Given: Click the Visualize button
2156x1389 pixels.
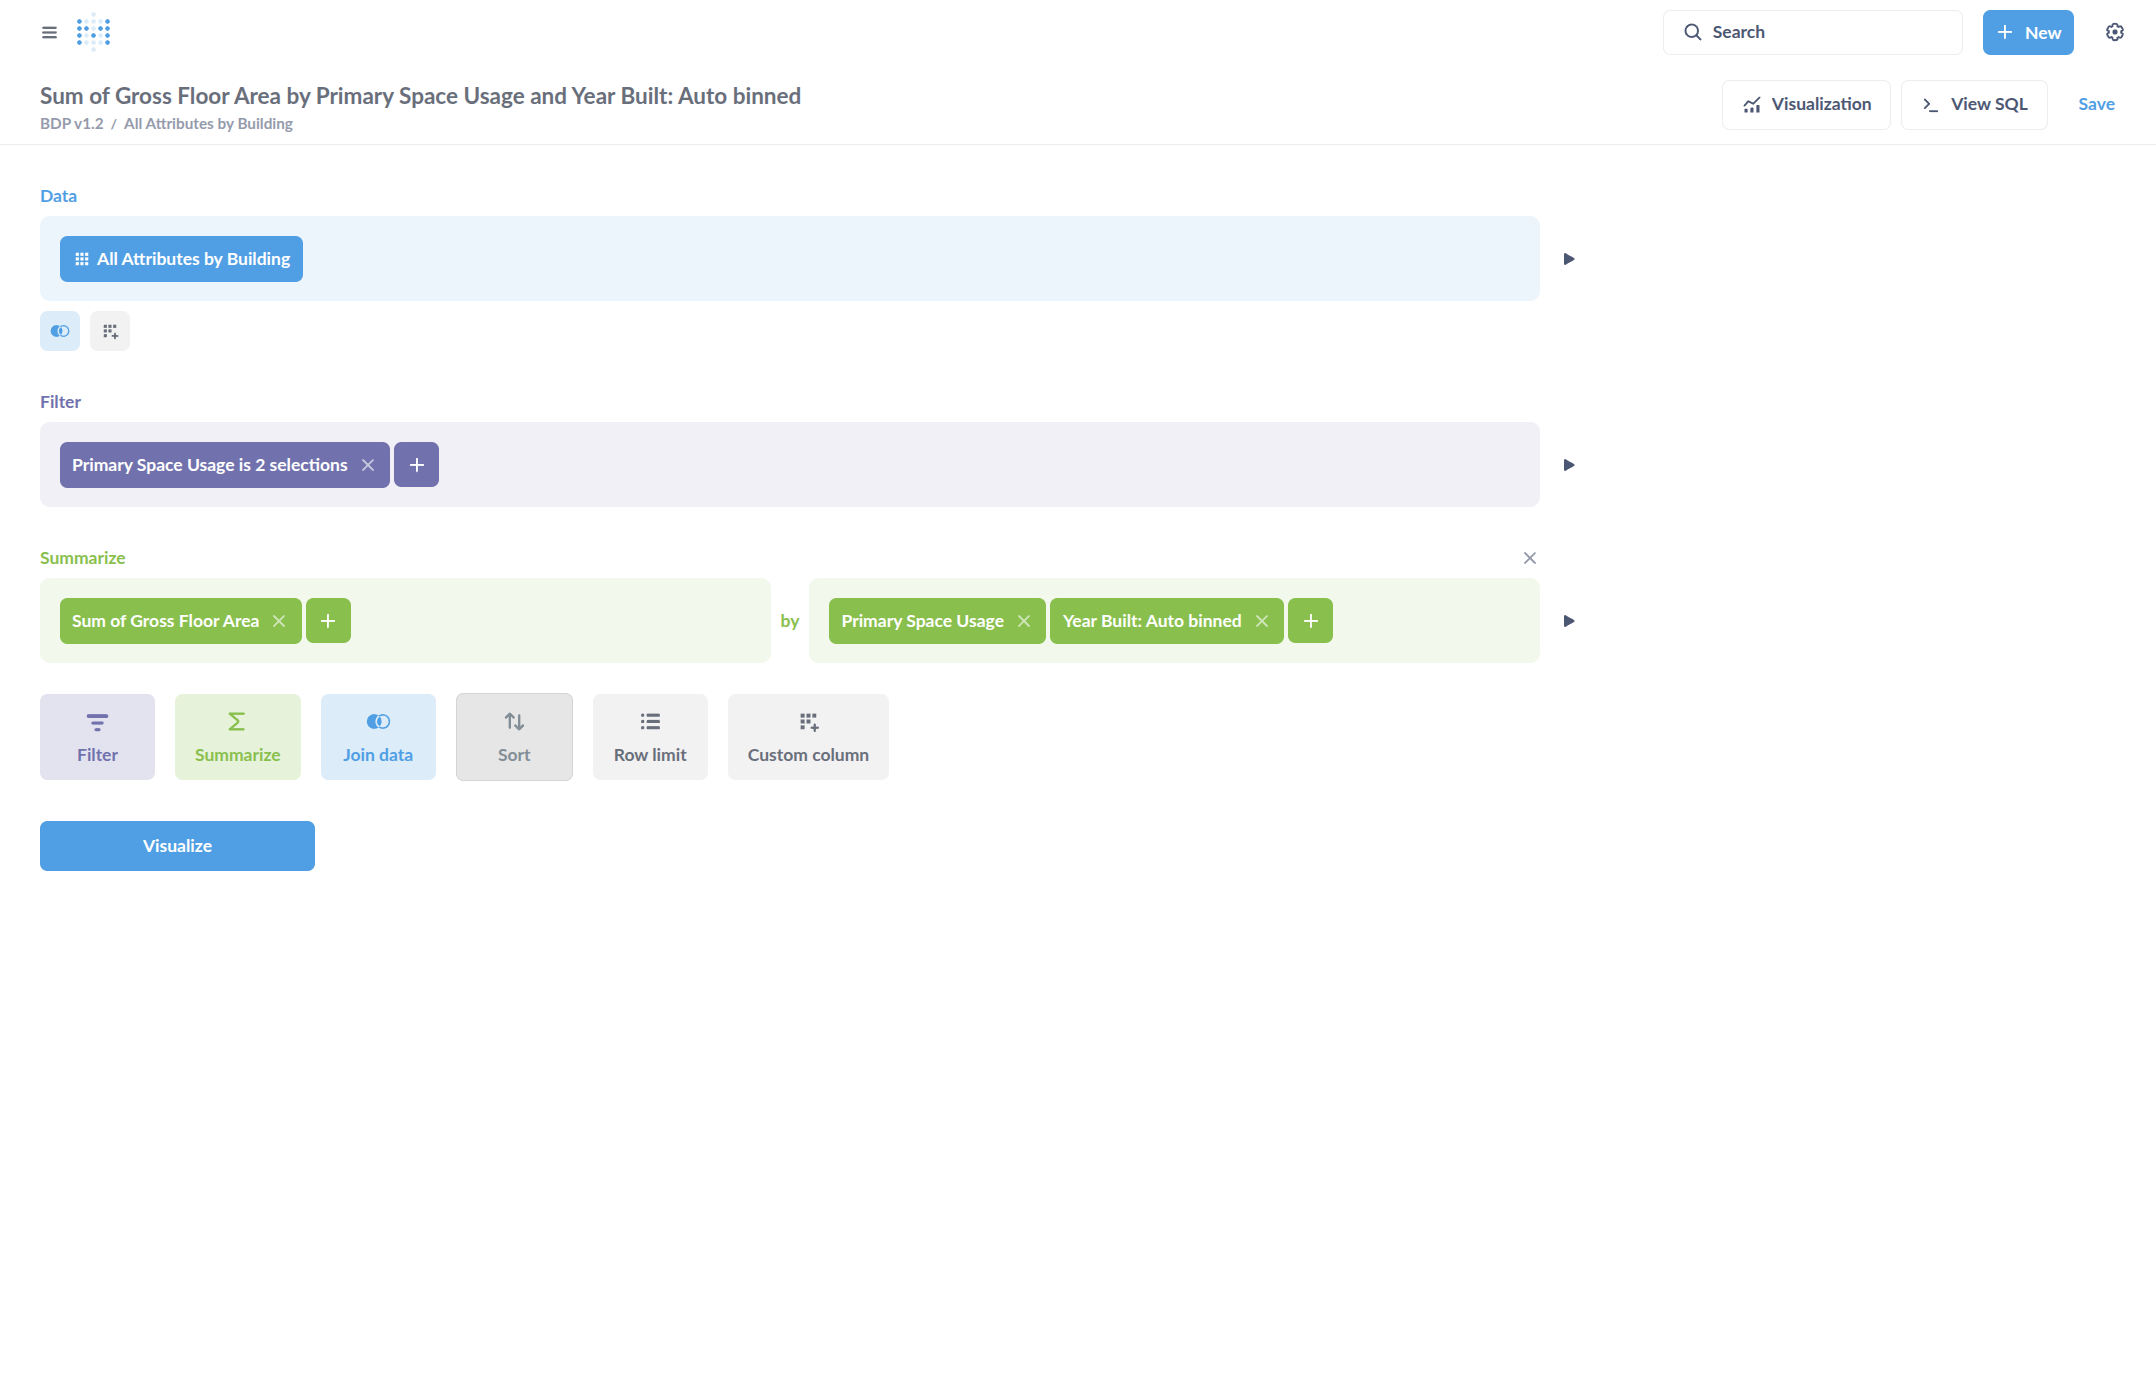Looking at the screenshot, I should (x=177, y=846).
